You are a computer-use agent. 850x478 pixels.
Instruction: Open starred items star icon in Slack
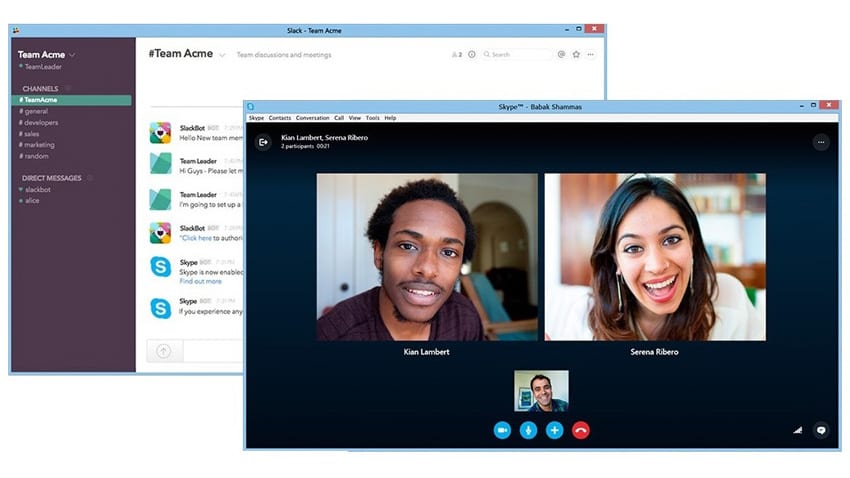576,54
